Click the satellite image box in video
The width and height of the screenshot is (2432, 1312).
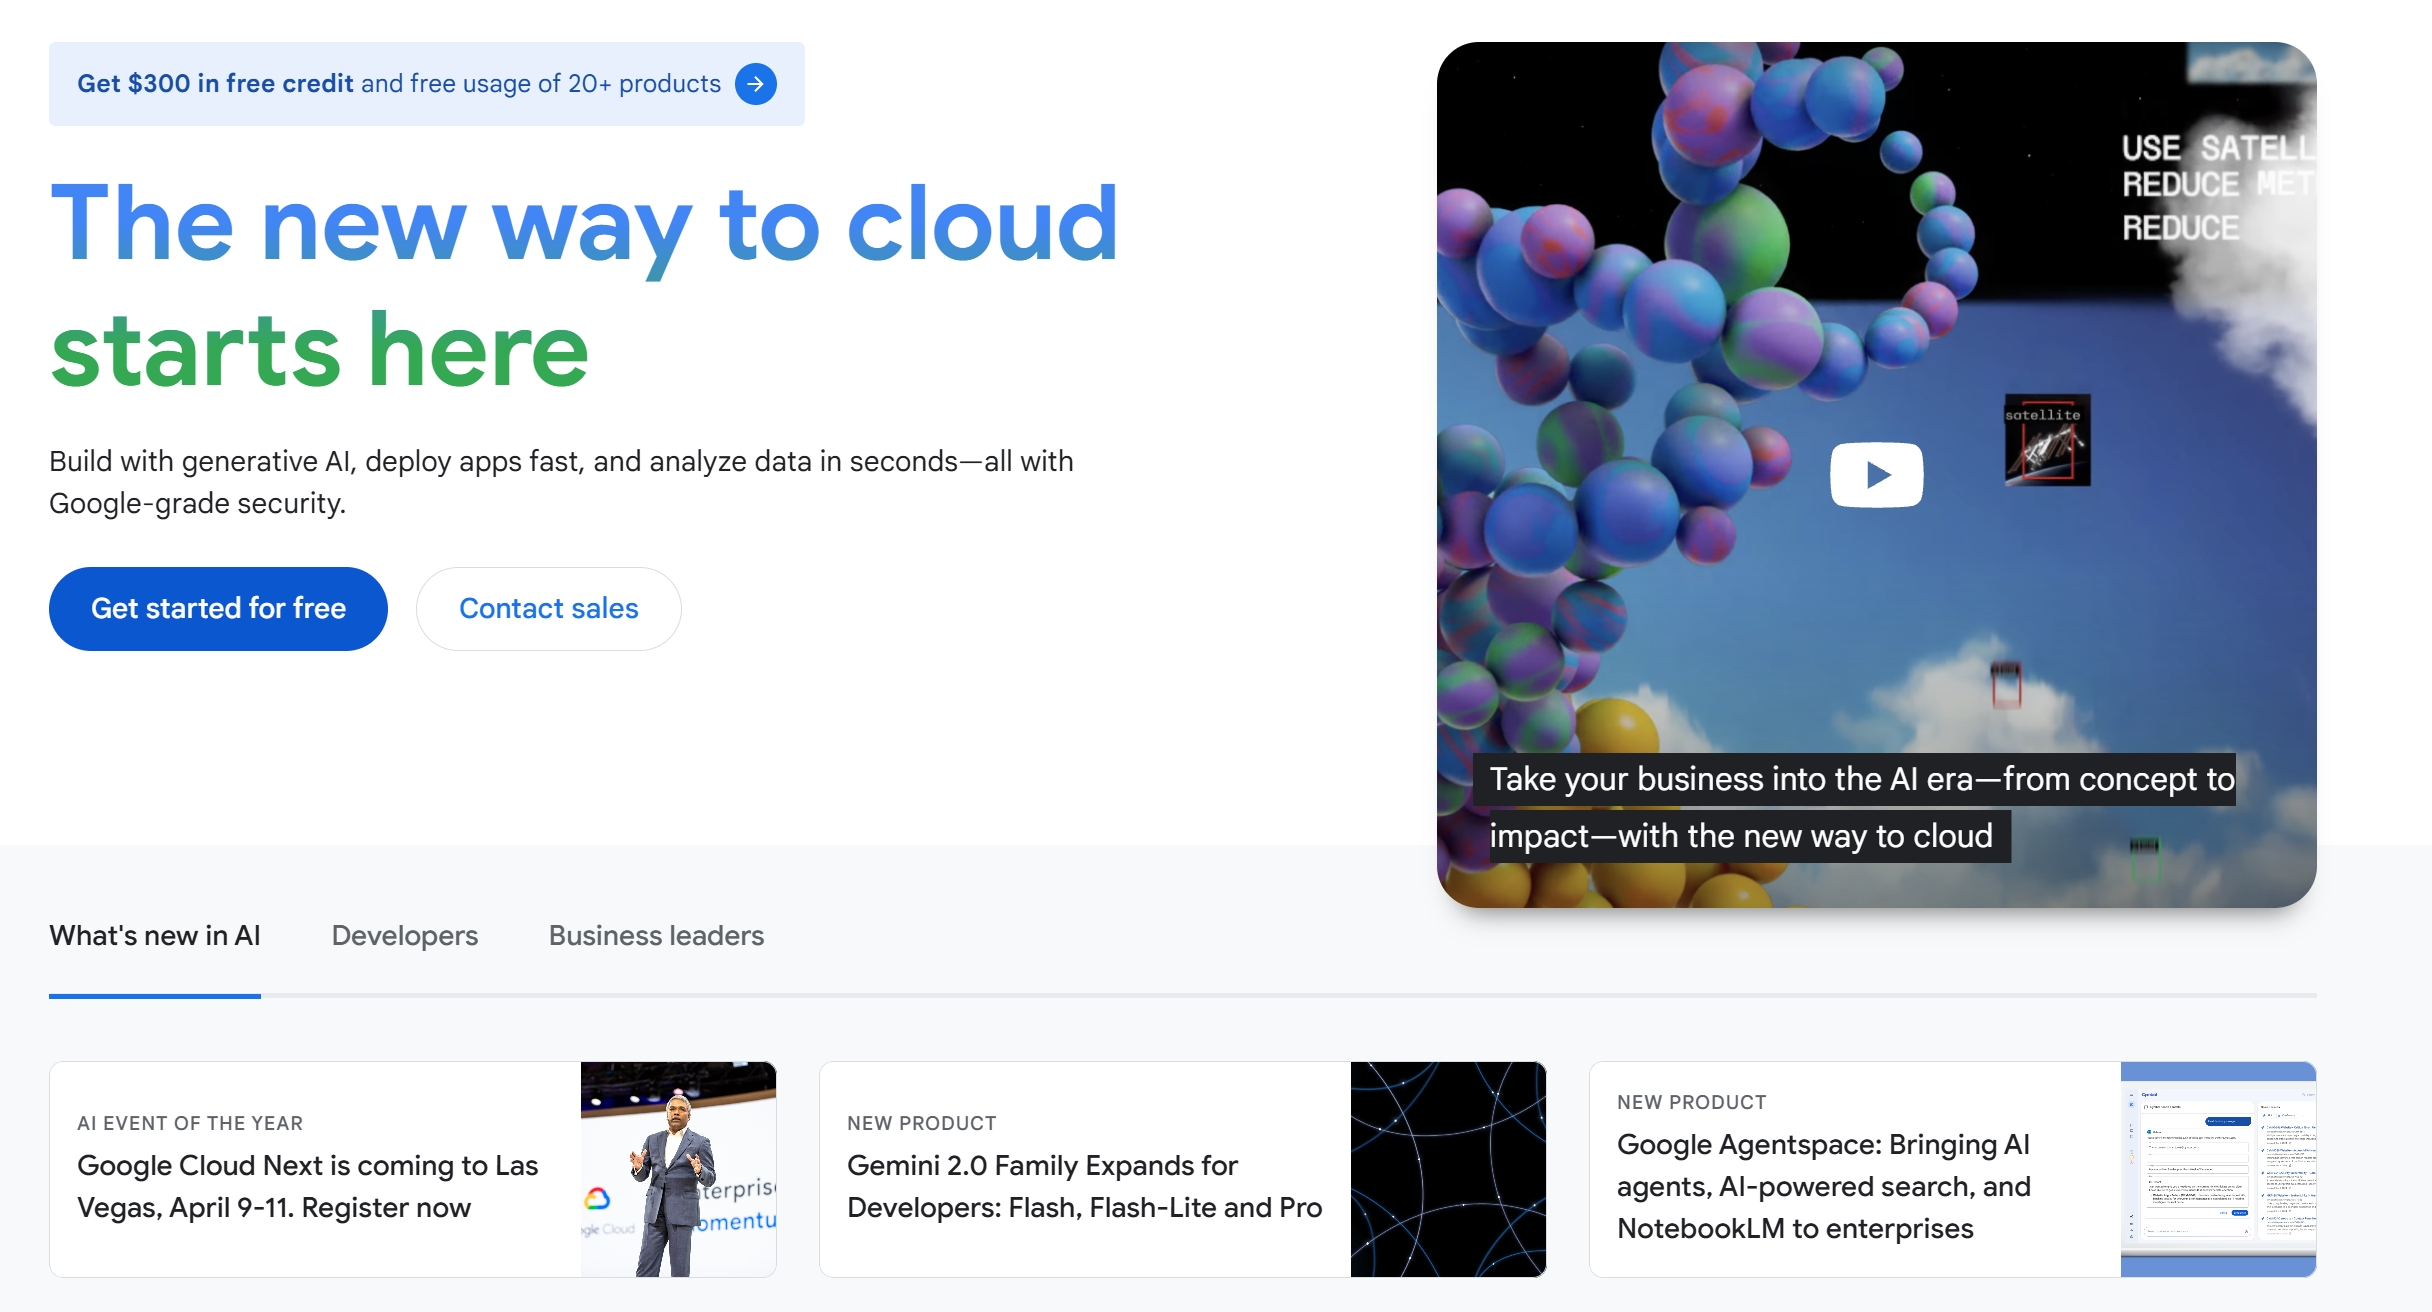2046,440
